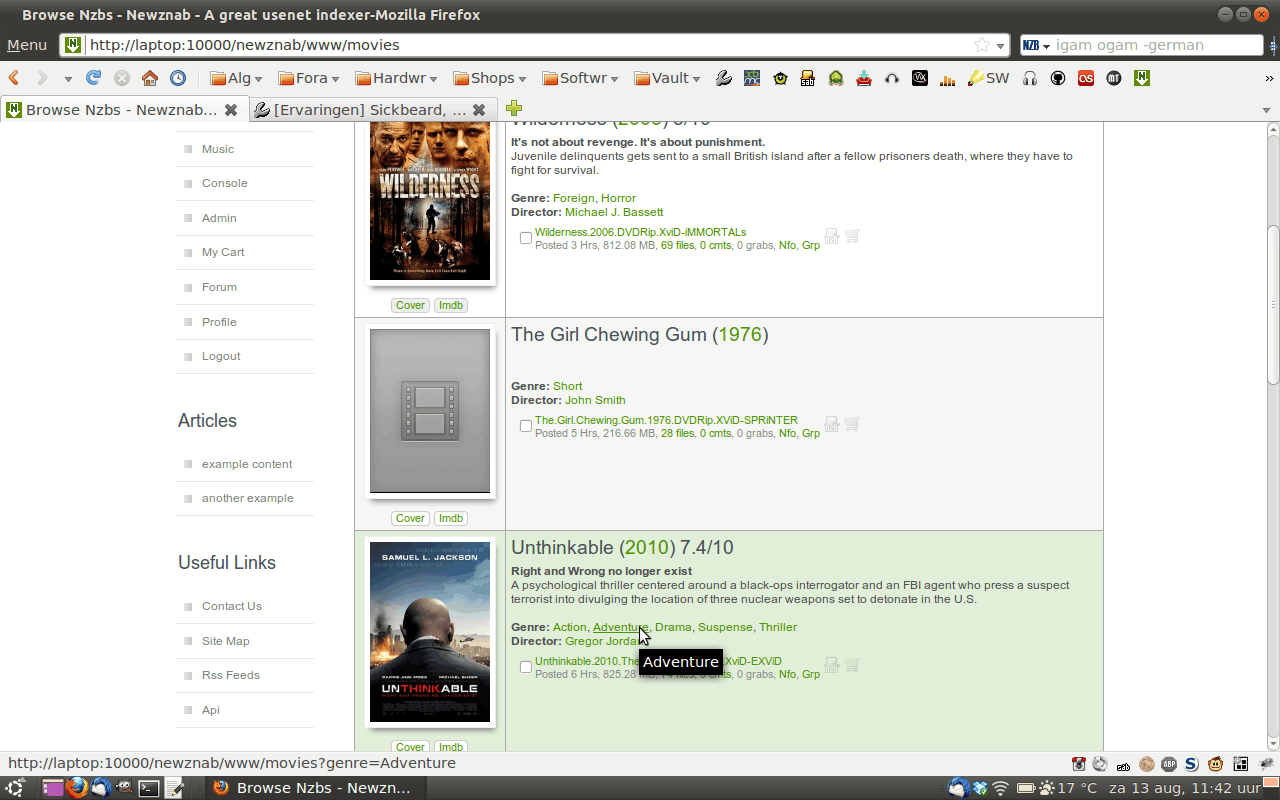Open the back/forward history dropdown arrow
Viewport: 1280px width, 800px height.
point(68,79)
